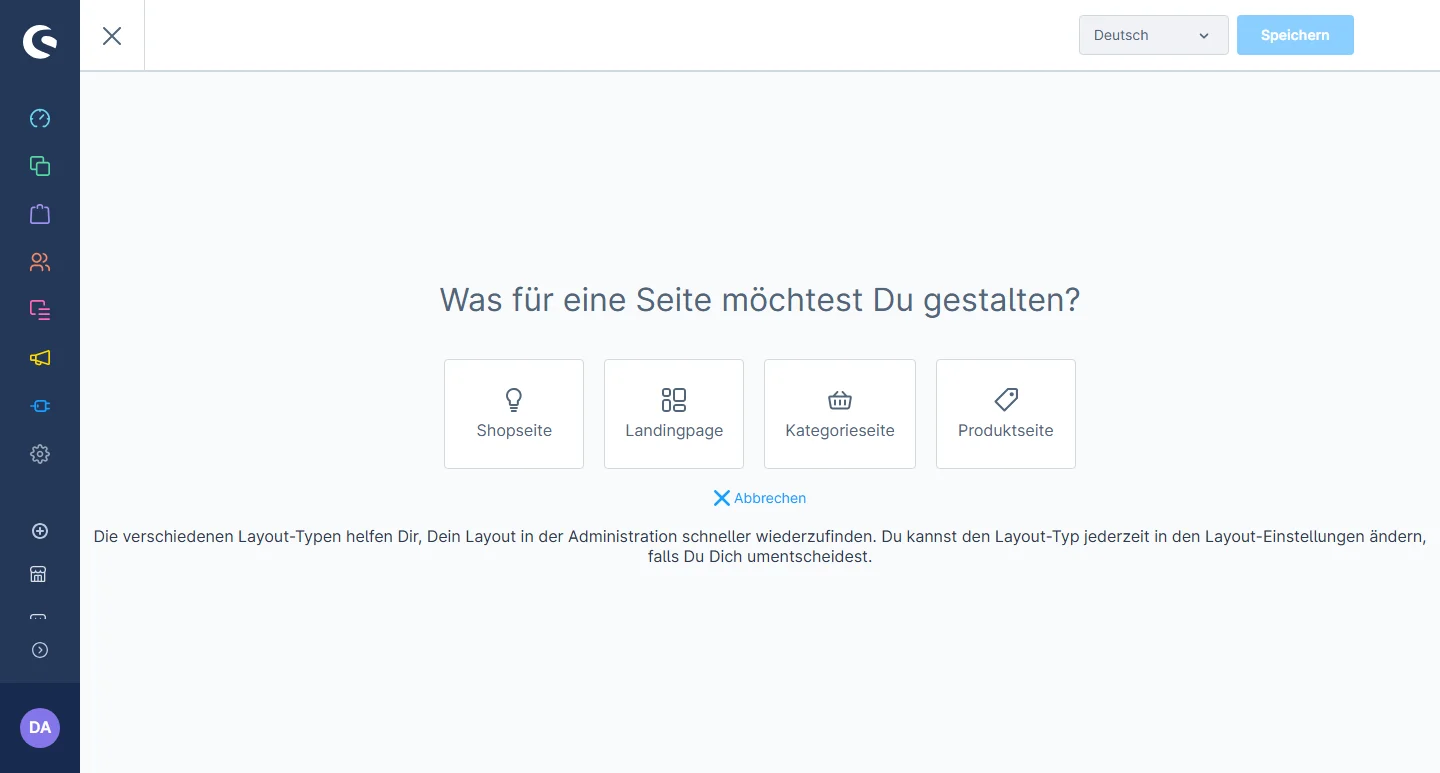The image size is (1440, 773).
Task: Open the Marketing megaphone icon
Action: pos(40,358)
